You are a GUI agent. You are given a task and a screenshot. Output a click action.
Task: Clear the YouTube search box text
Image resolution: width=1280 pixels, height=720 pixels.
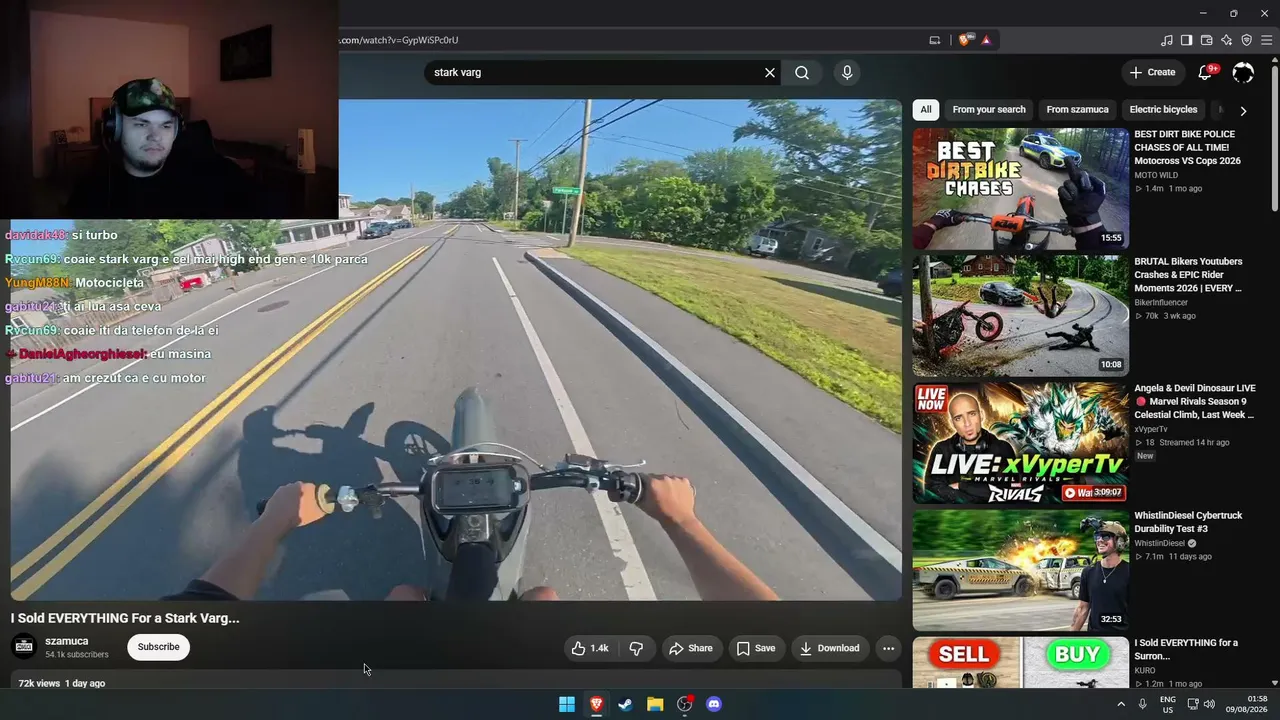pos(770,73)
